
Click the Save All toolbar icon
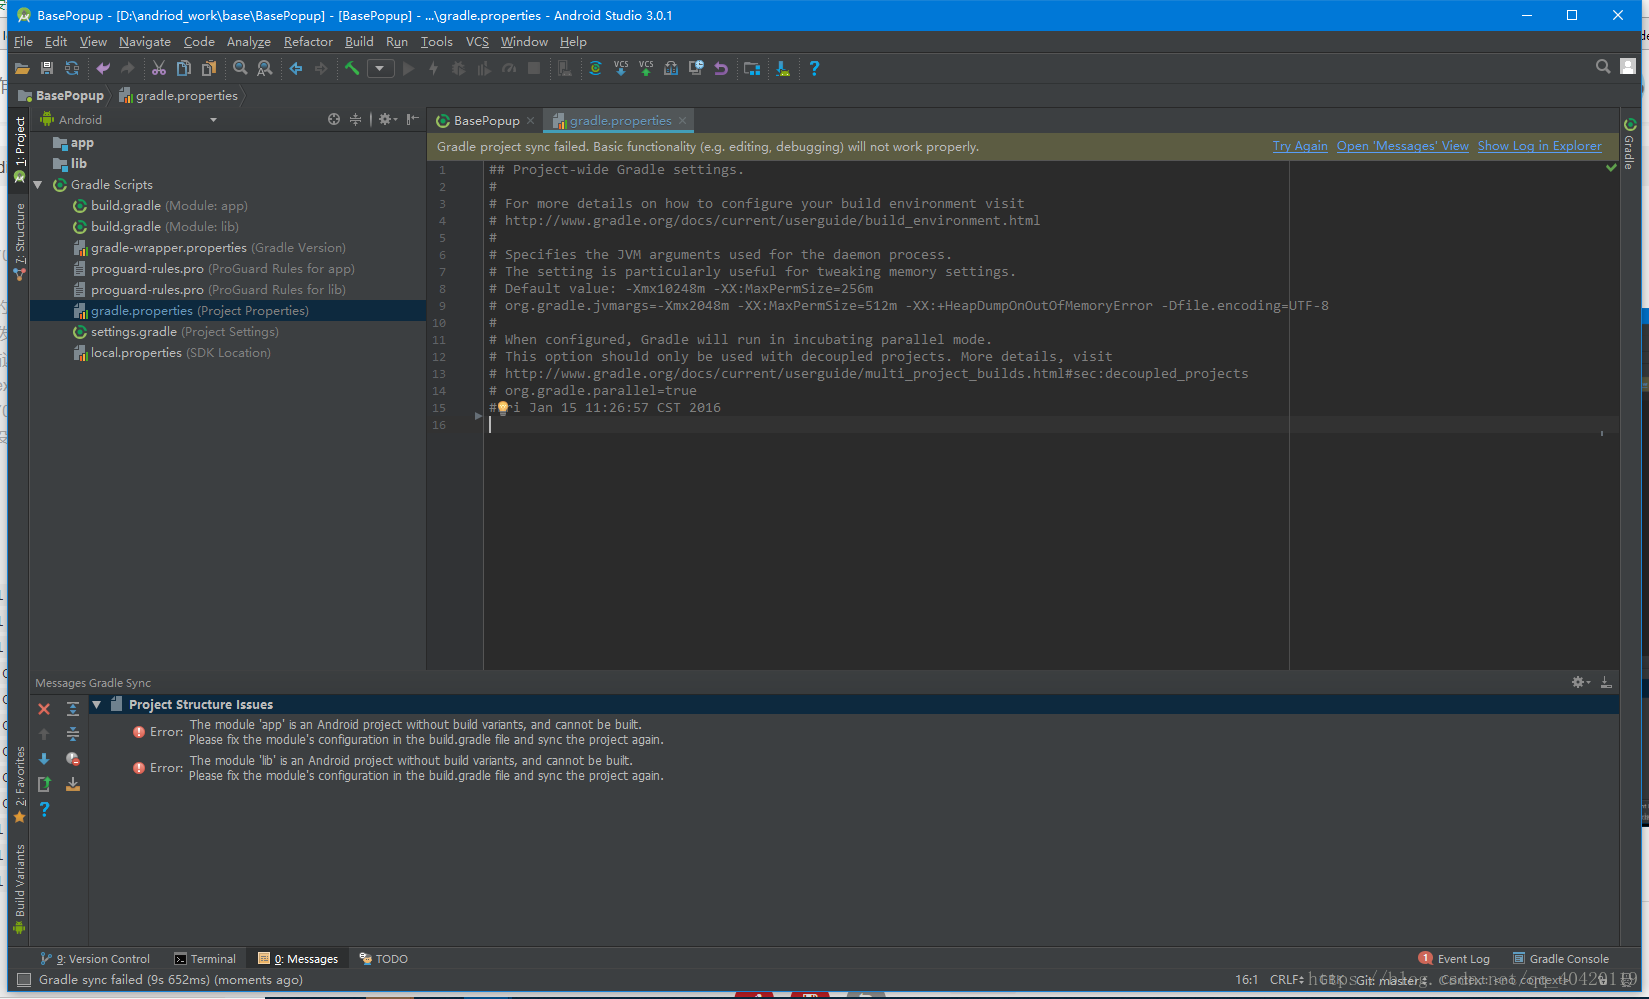(x=47, y=69)
